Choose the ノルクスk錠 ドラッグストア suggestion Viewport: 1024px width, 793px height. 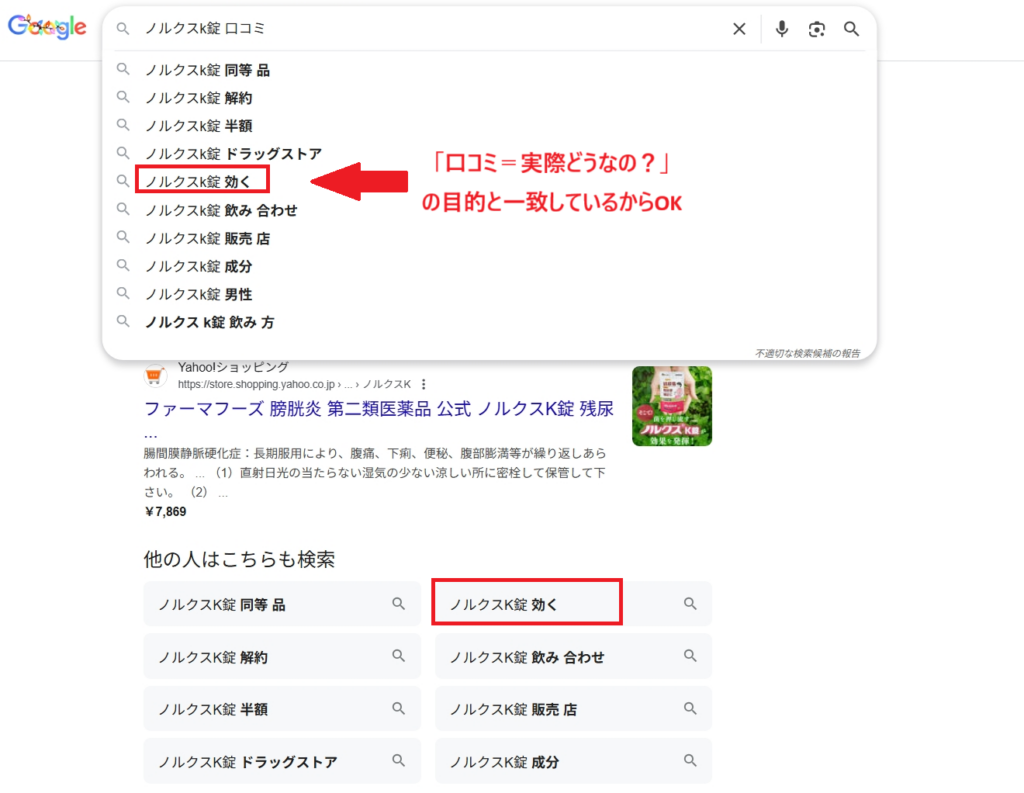click(x=233, y=154)
